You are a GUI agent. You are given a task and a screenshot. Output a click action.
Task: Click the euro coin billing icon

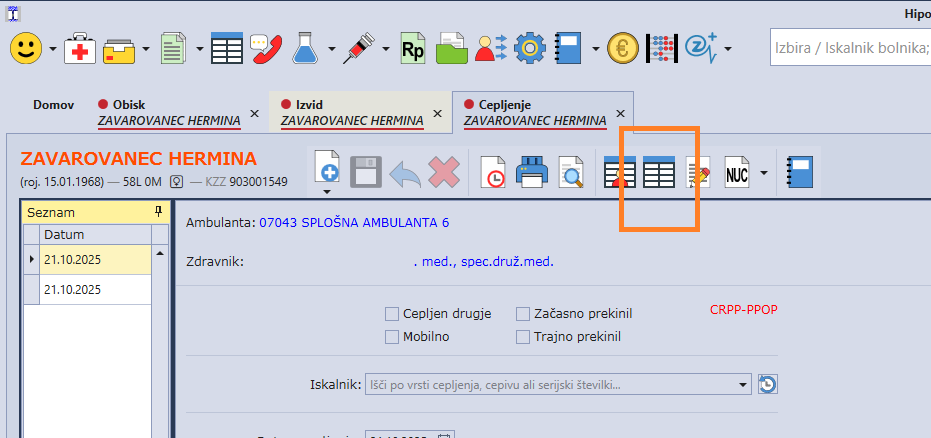coord(622,48)
